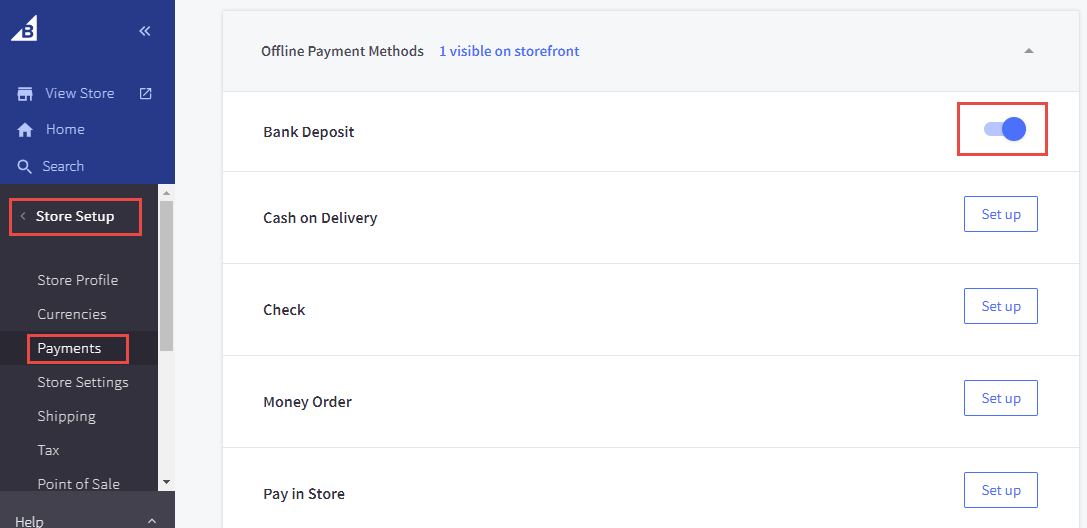
Task: Go to Currencies settings
Action: [x=72, y=314]
